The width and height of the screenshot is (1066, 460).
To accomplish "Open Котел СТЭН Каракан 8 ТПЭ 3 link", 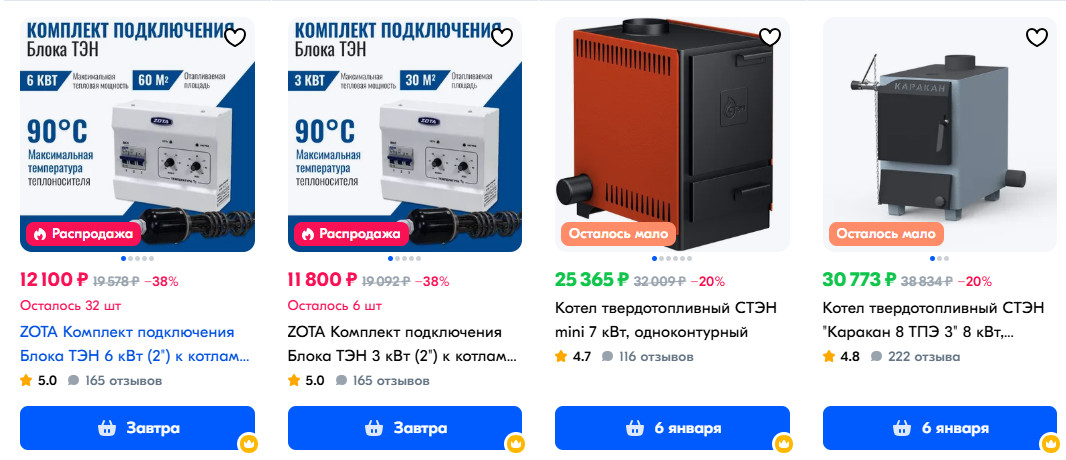I will 933,320.
